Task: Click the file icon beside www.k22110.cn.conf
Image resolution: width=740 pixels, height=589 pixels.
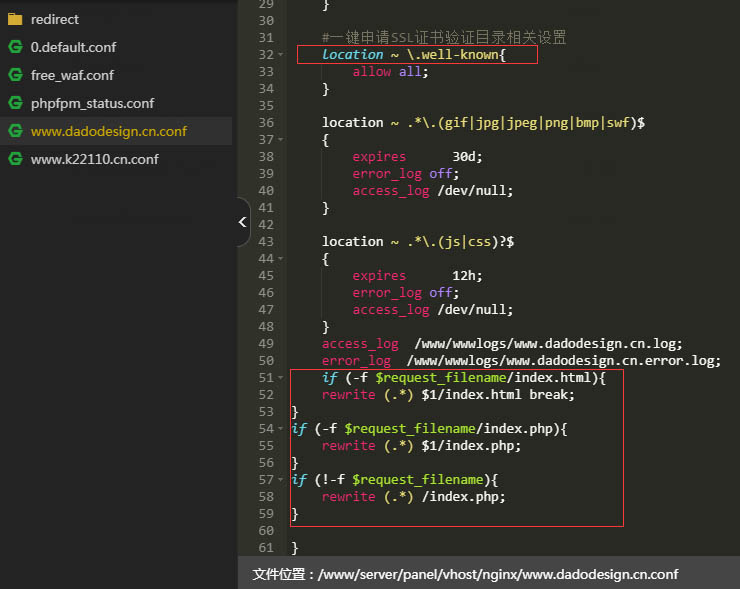Action: click(15, 159)
